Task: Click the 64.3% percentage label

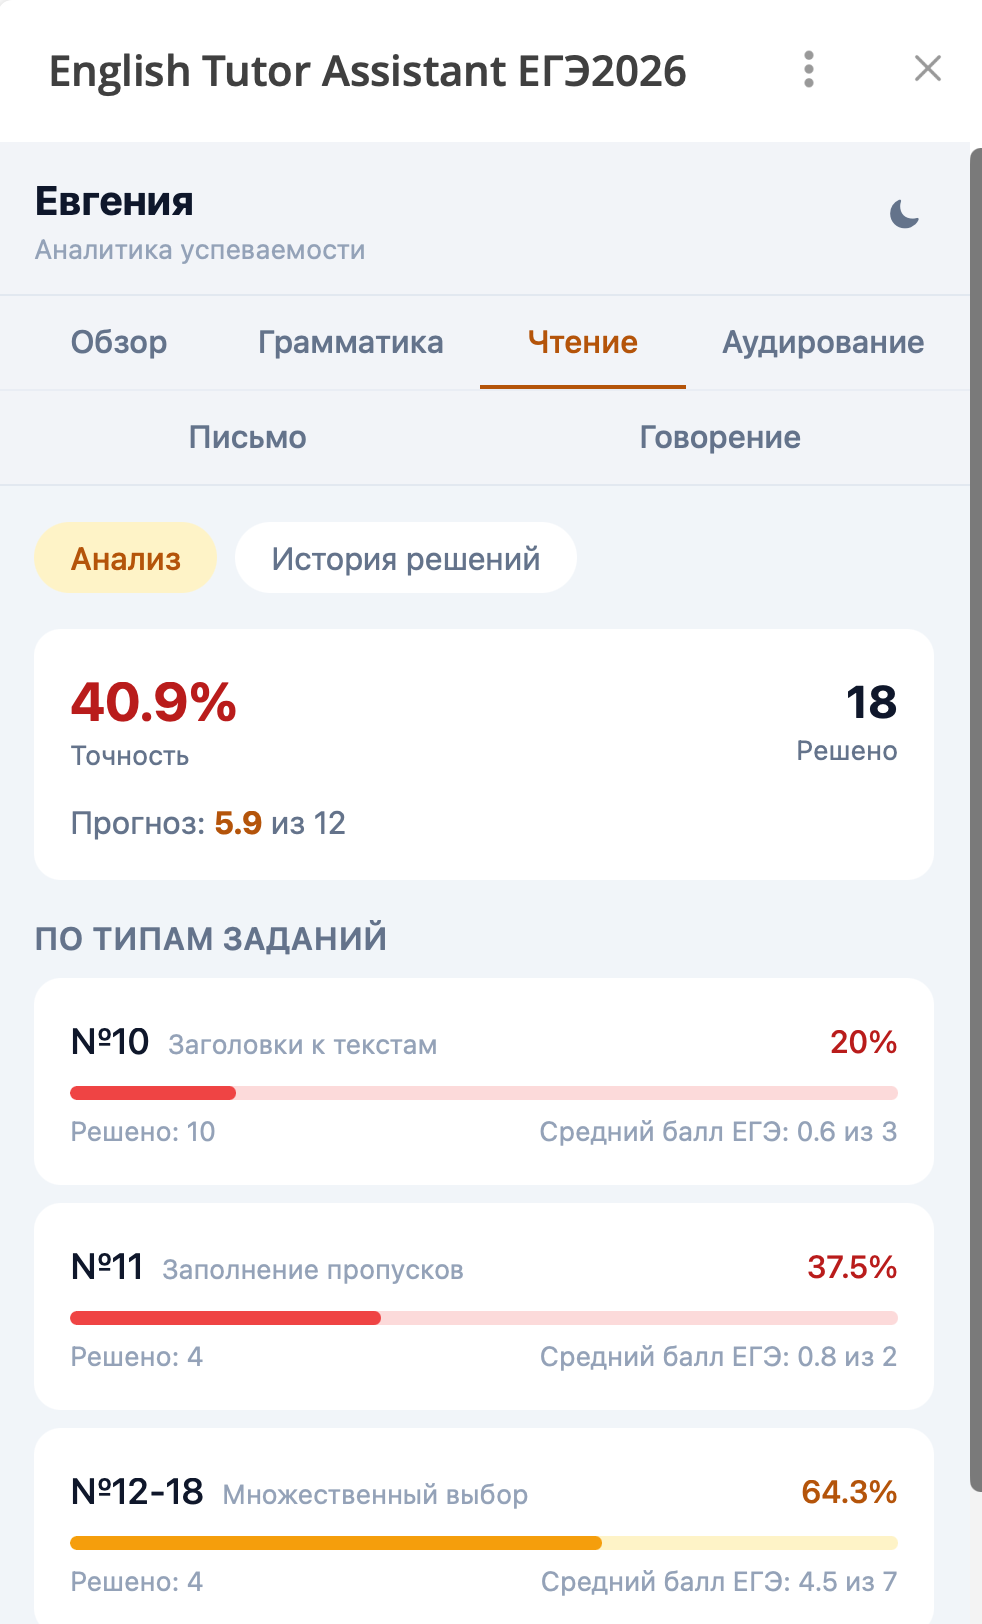Action: (849, 1493)
